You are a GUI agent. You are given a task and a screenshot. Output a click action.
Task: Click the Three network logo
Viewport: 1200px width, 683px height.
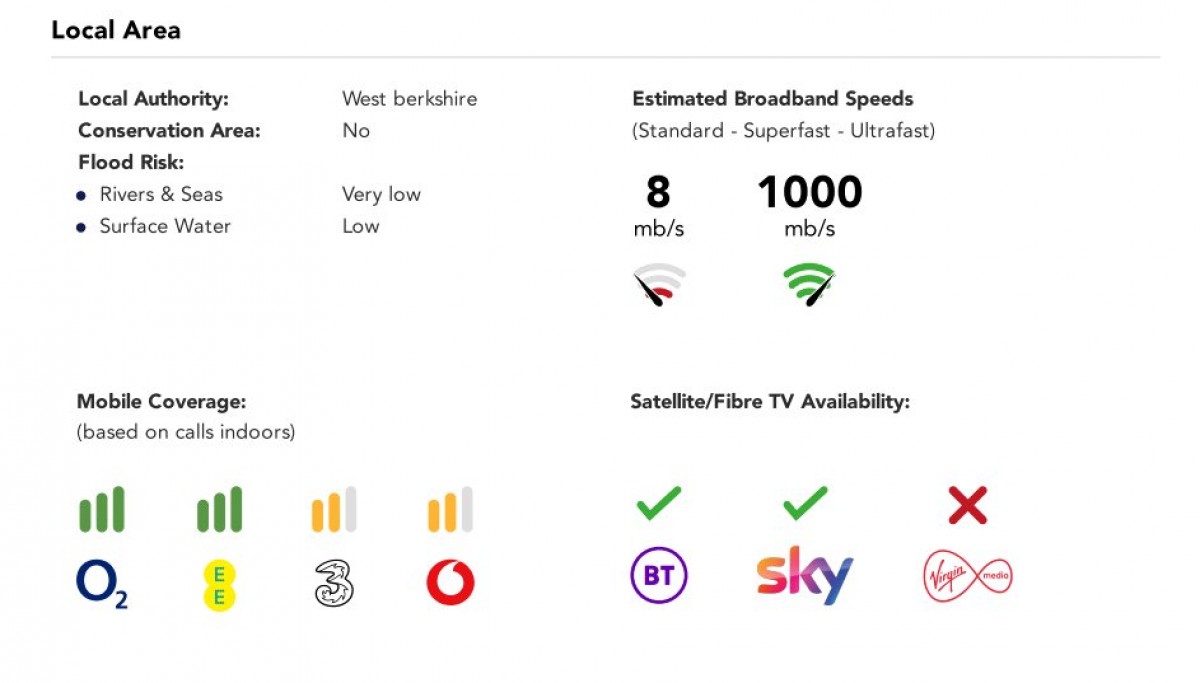coord(334,584)
